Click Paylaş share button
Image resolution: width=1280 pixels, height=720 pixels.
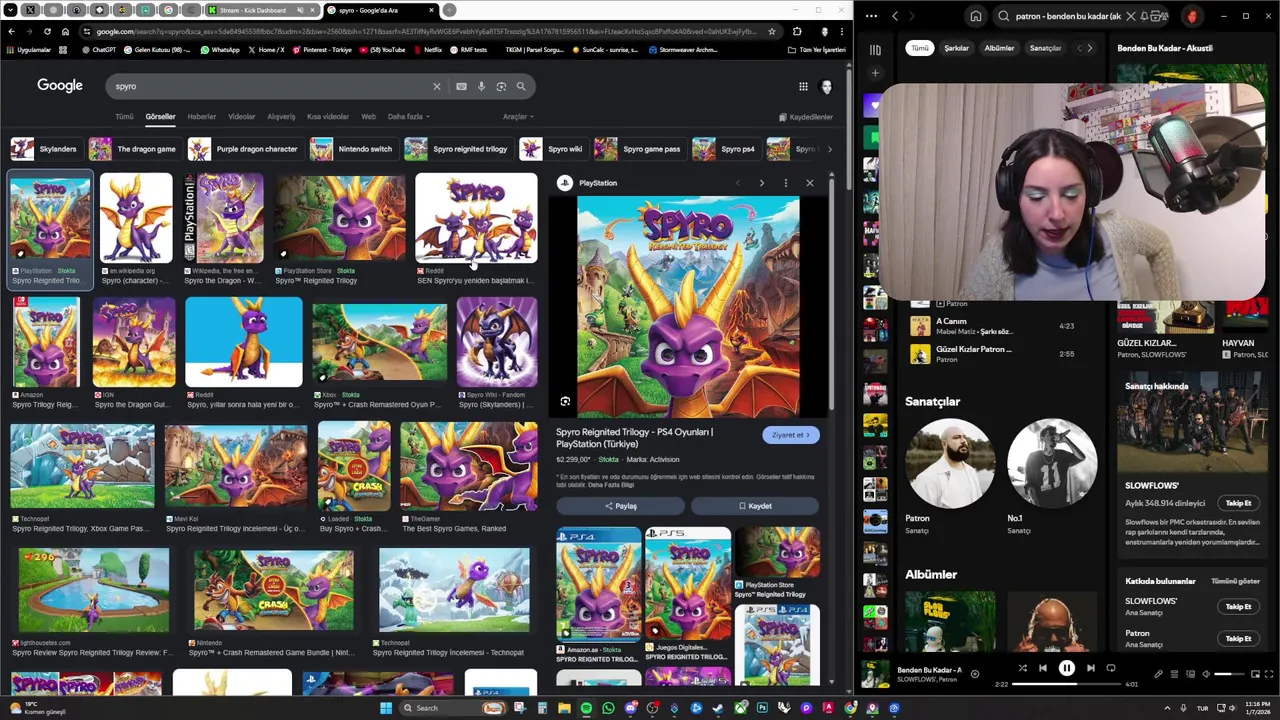pyautogui.click(x=620, y=506)
